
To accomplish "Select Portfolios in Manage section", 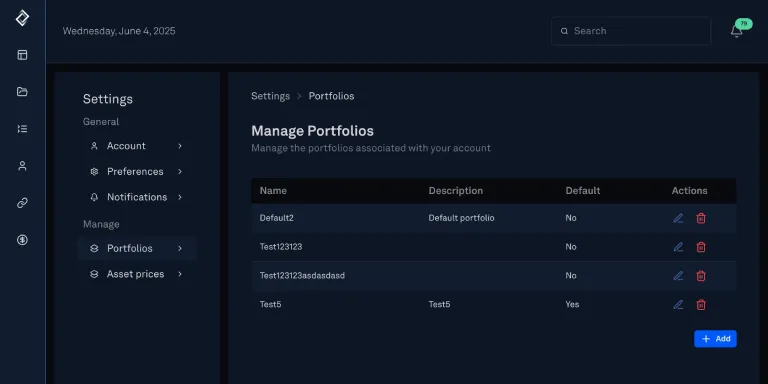I will pos(137,248).
